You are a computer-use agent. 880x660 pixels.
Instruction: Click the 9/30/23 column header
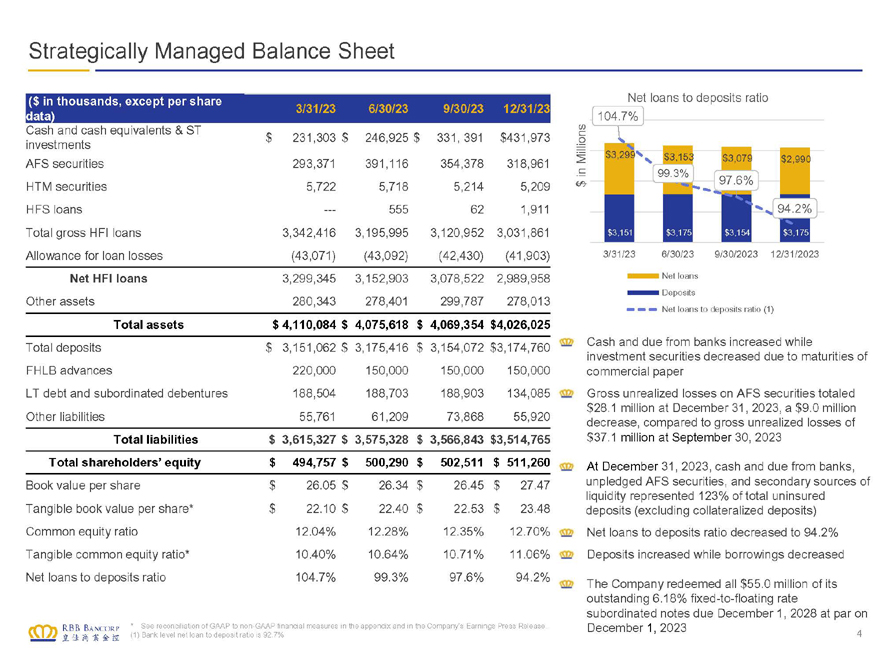coord(463,109)
